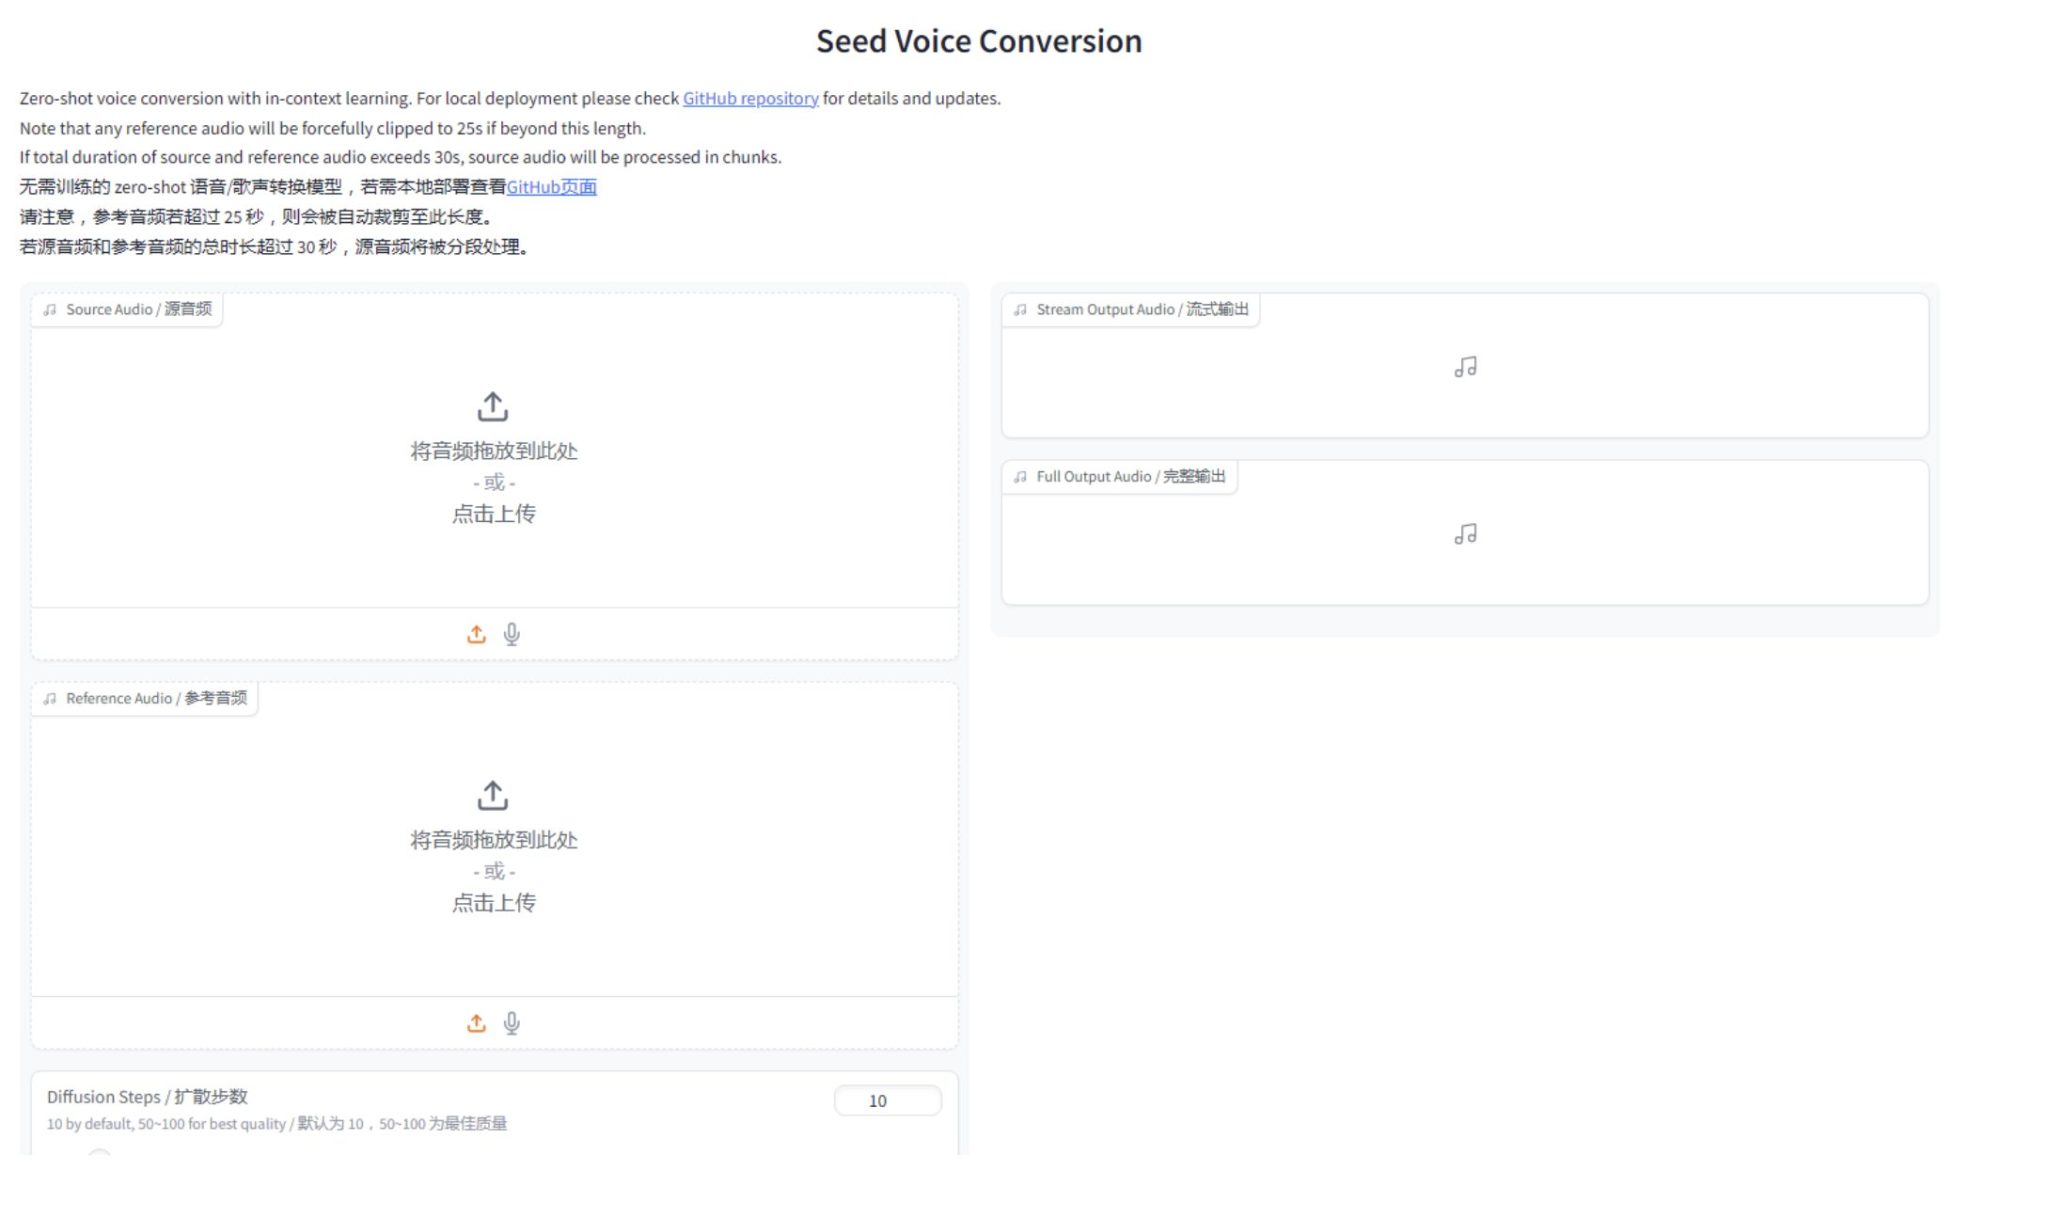The width and height of the screenshot is (2048, 1219).
Task: Switch Reference Audio to microphone recording
Action: pos(511,1023)
